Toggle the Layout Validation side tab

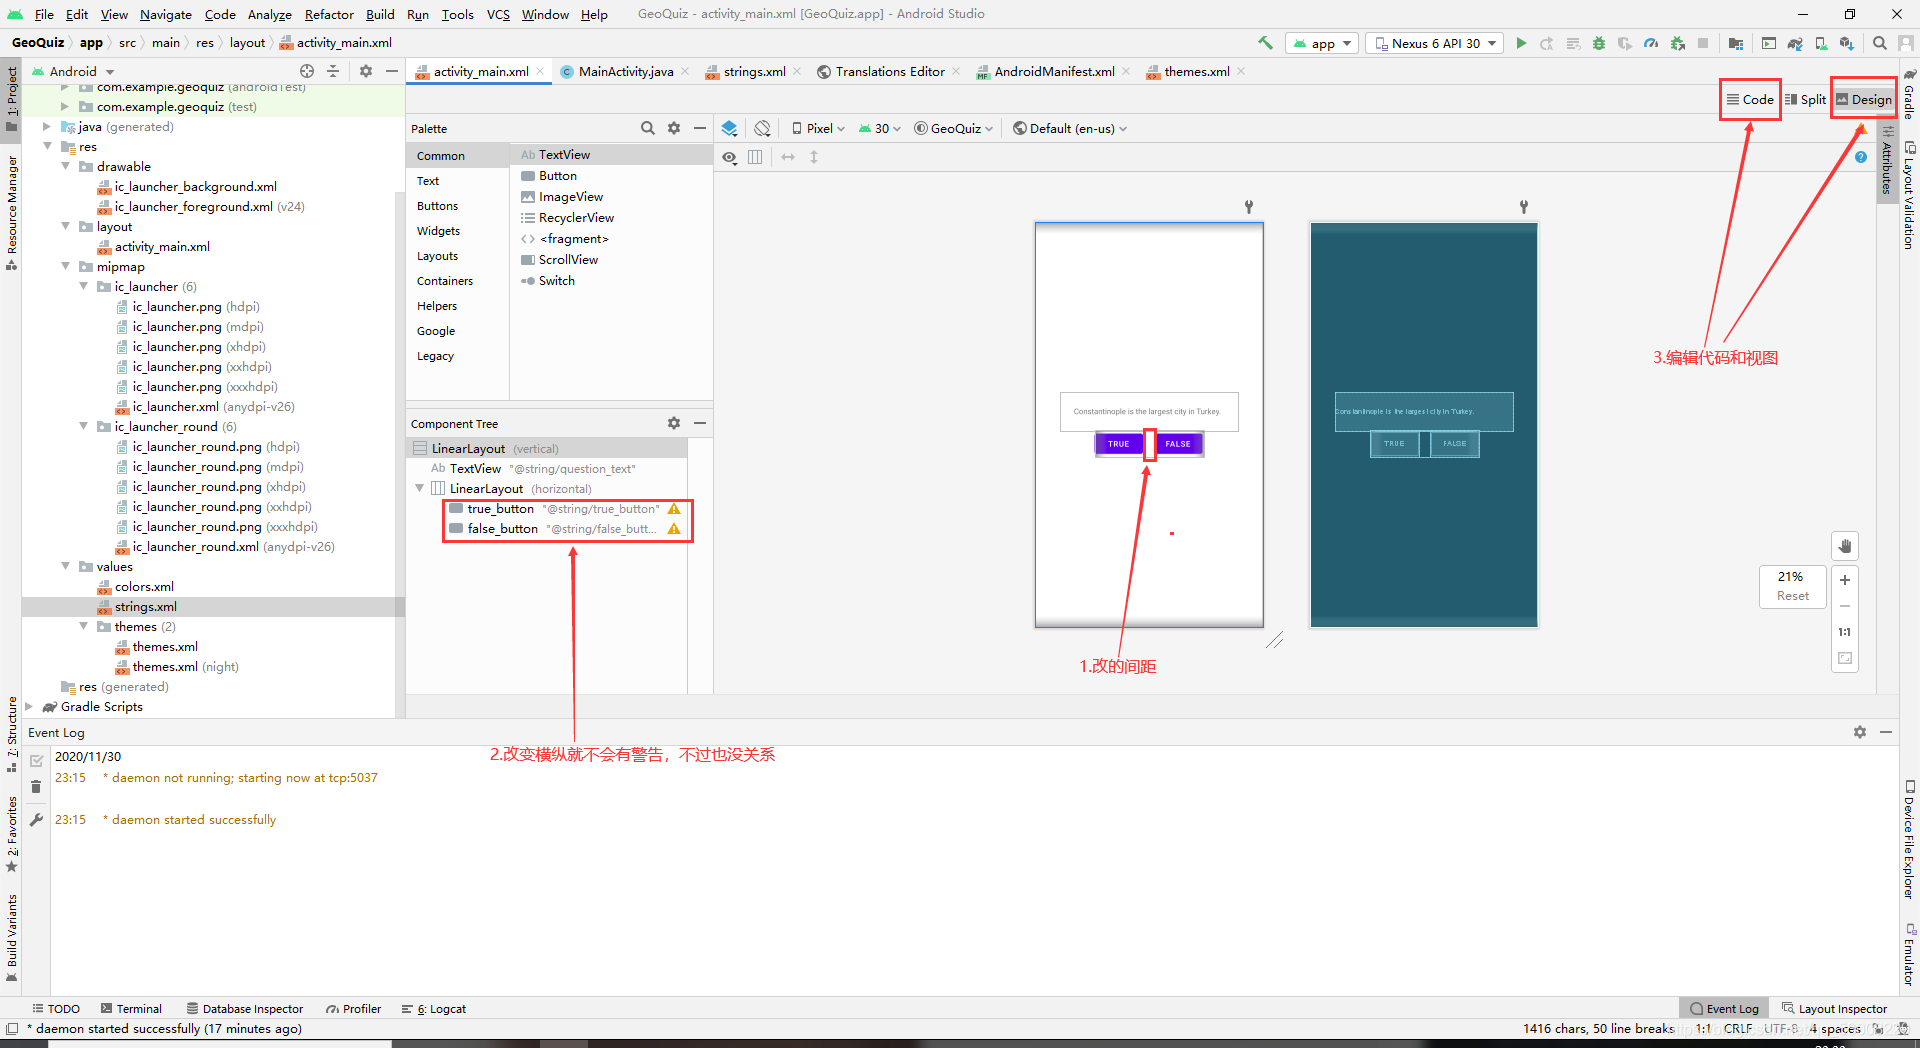tap(1909, 196)
